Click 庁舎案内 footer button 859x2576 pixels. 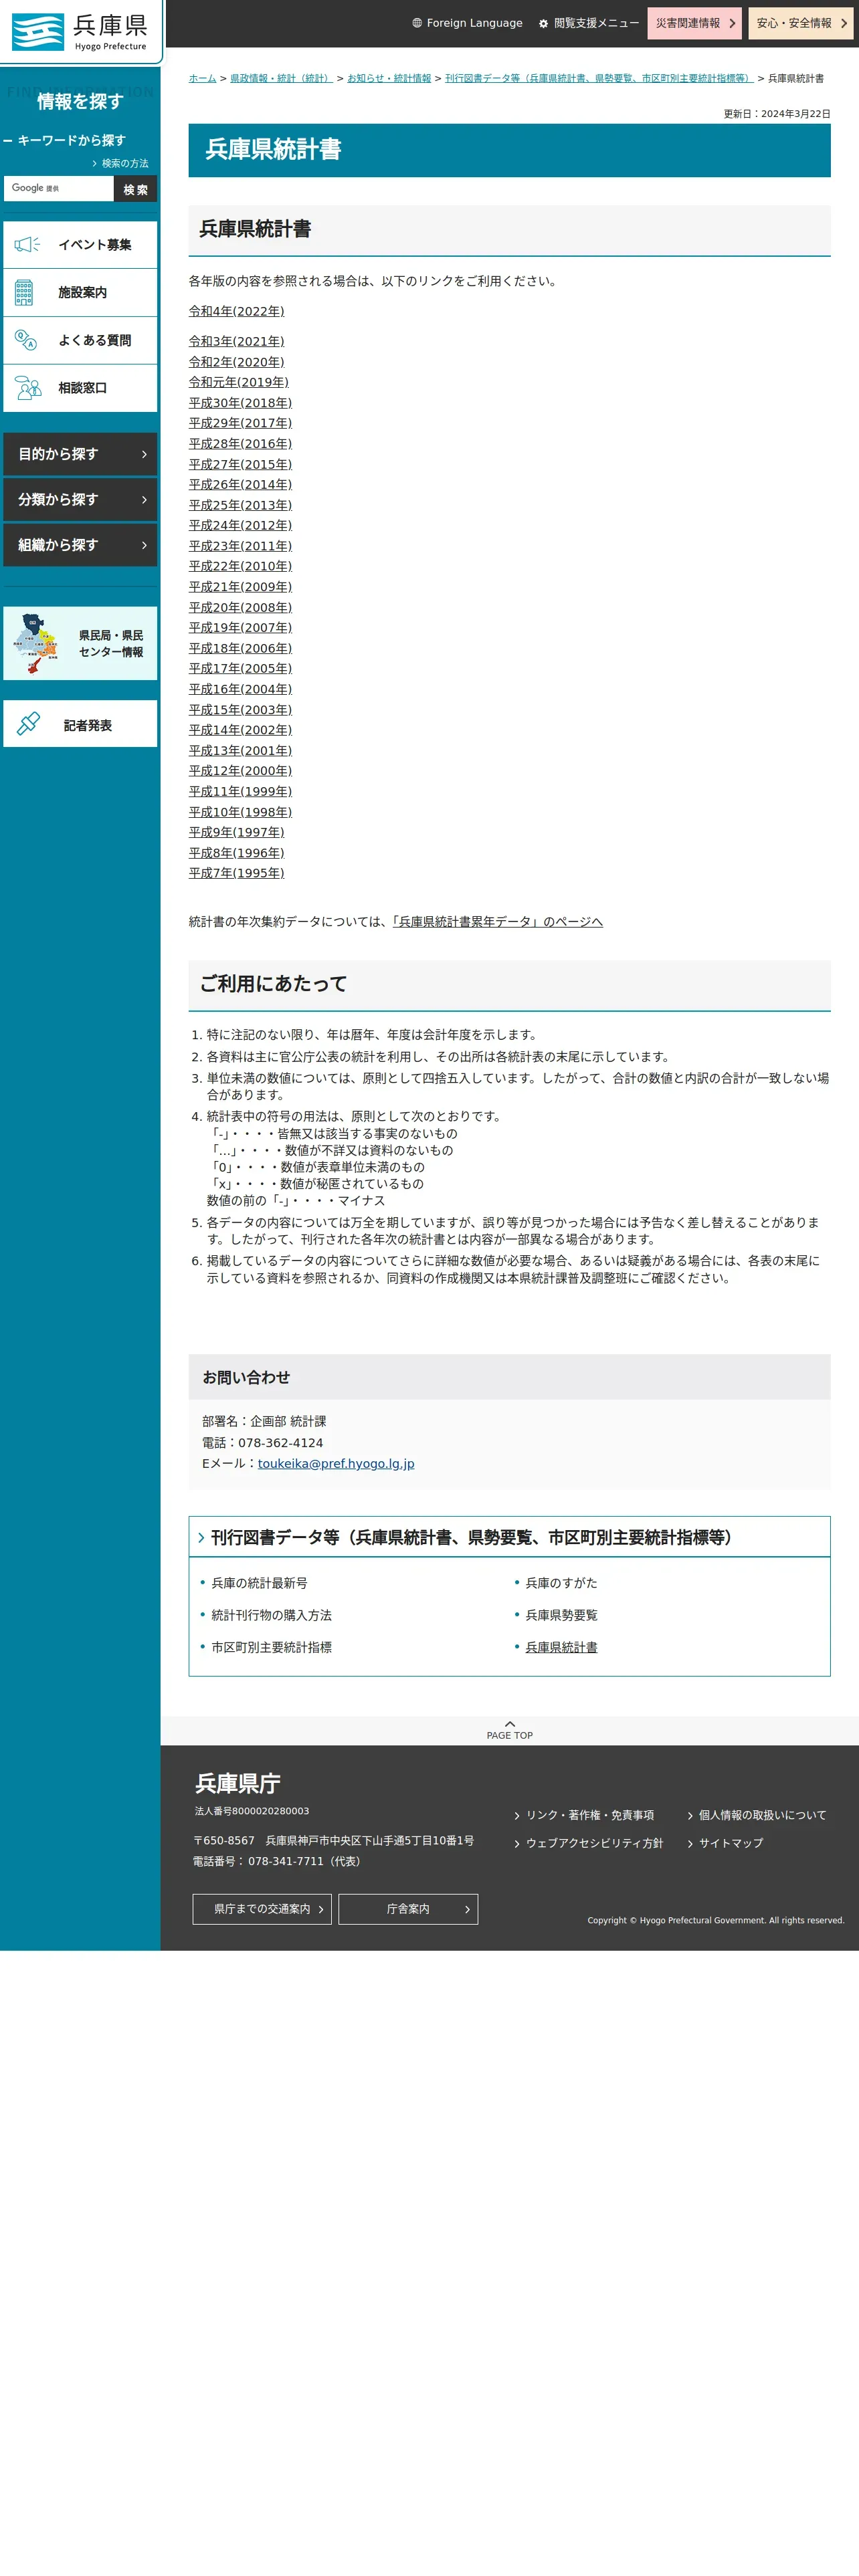tap(408, 1909)
